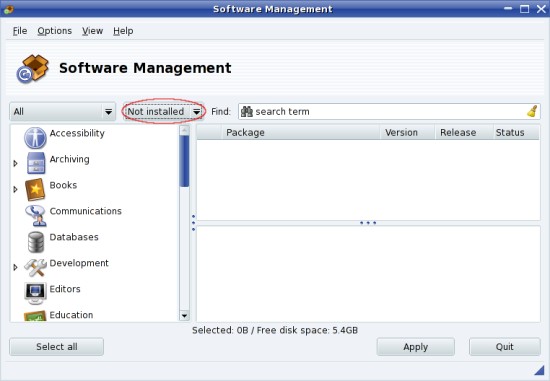The image size is (550, 381).
Task: Sort by the Release column header
Action: 464,133
